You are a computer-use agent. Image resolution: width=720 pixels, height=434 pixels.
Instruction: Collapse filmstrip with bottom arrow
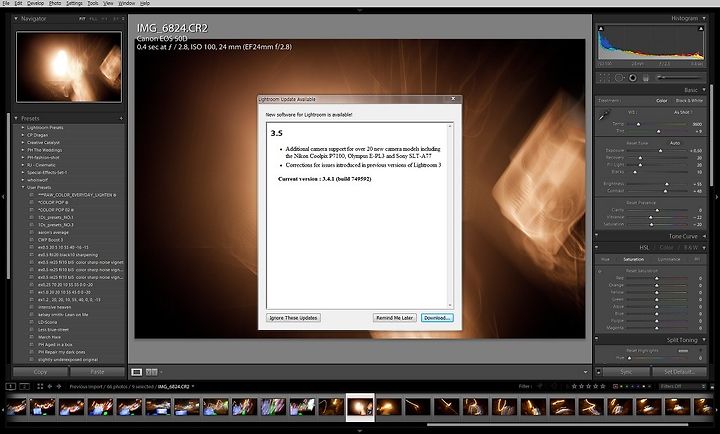[x=360, y=431]
